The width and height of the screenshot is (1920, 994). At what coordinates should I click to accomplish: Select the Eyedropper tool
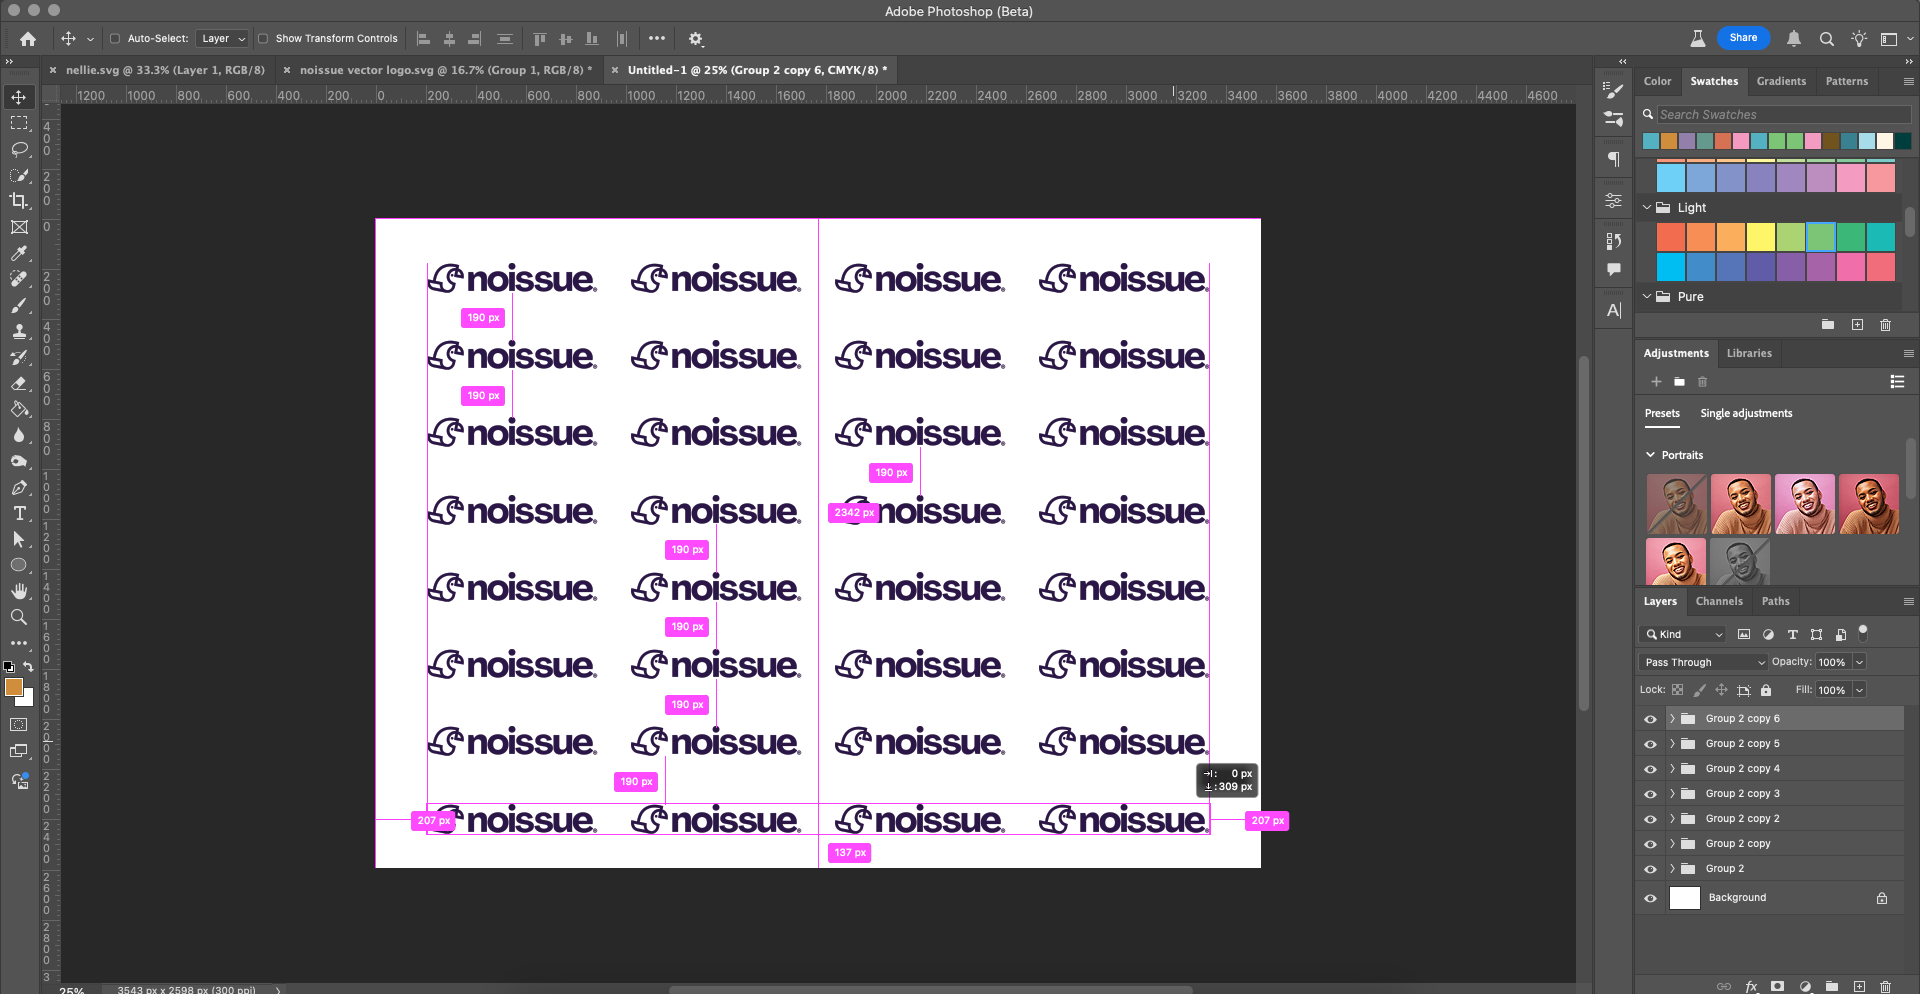coord(19,253)
